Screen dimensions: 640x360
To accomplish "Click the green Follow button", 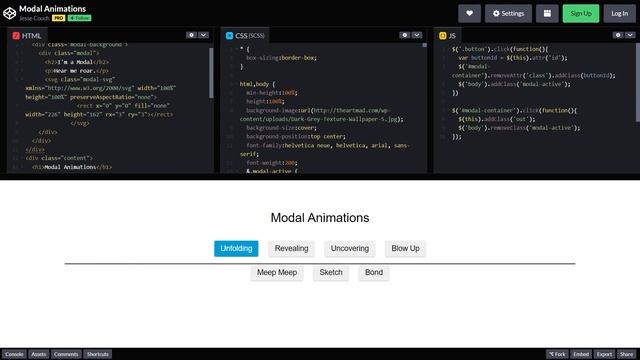I will tap(80, 18).
